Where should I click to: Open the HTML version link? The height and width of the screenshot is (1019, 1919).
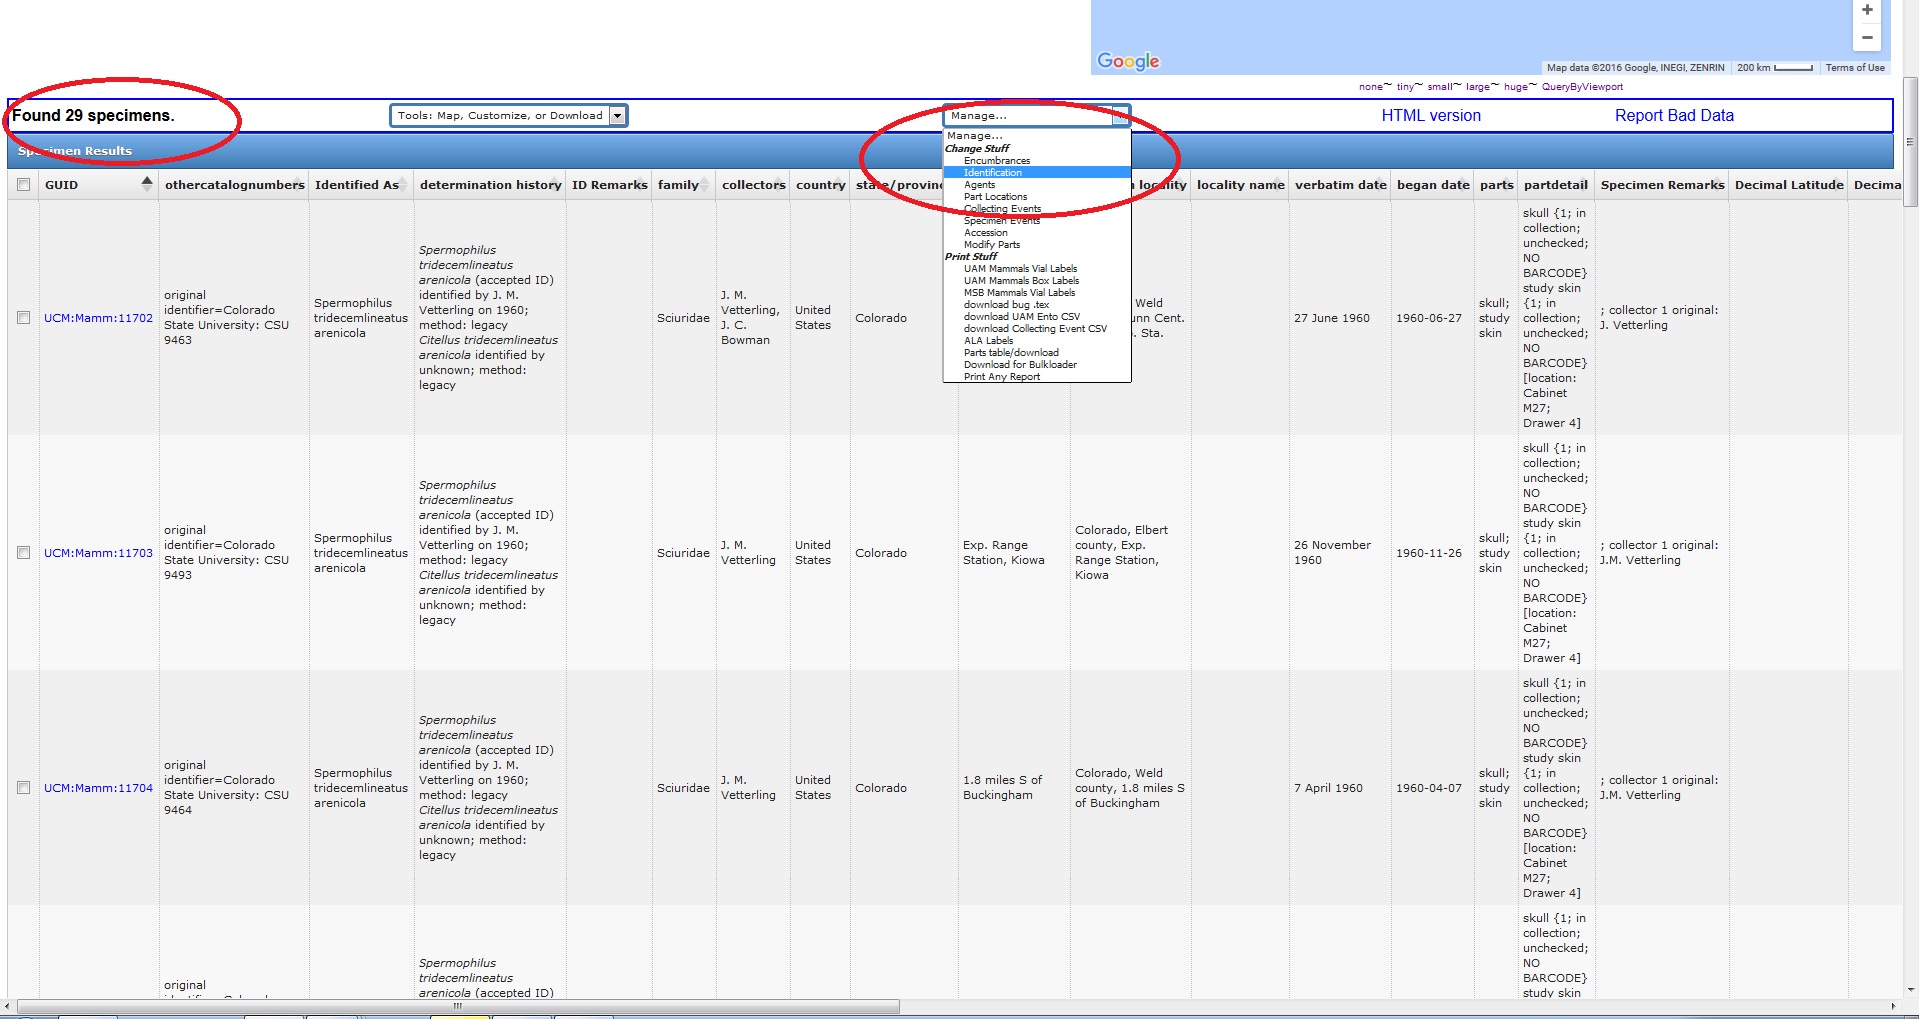(1431, 116)
